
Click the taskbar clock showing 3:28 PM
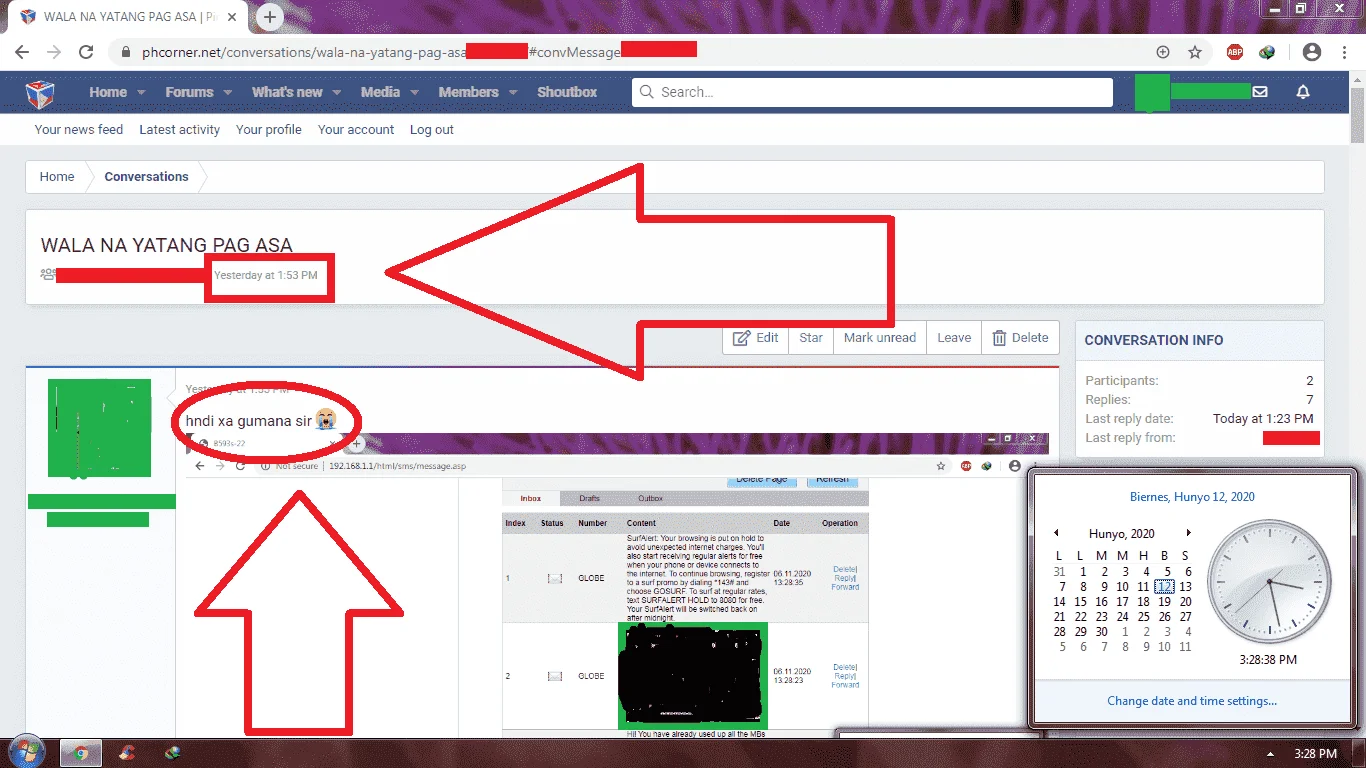pos(1315,754)
